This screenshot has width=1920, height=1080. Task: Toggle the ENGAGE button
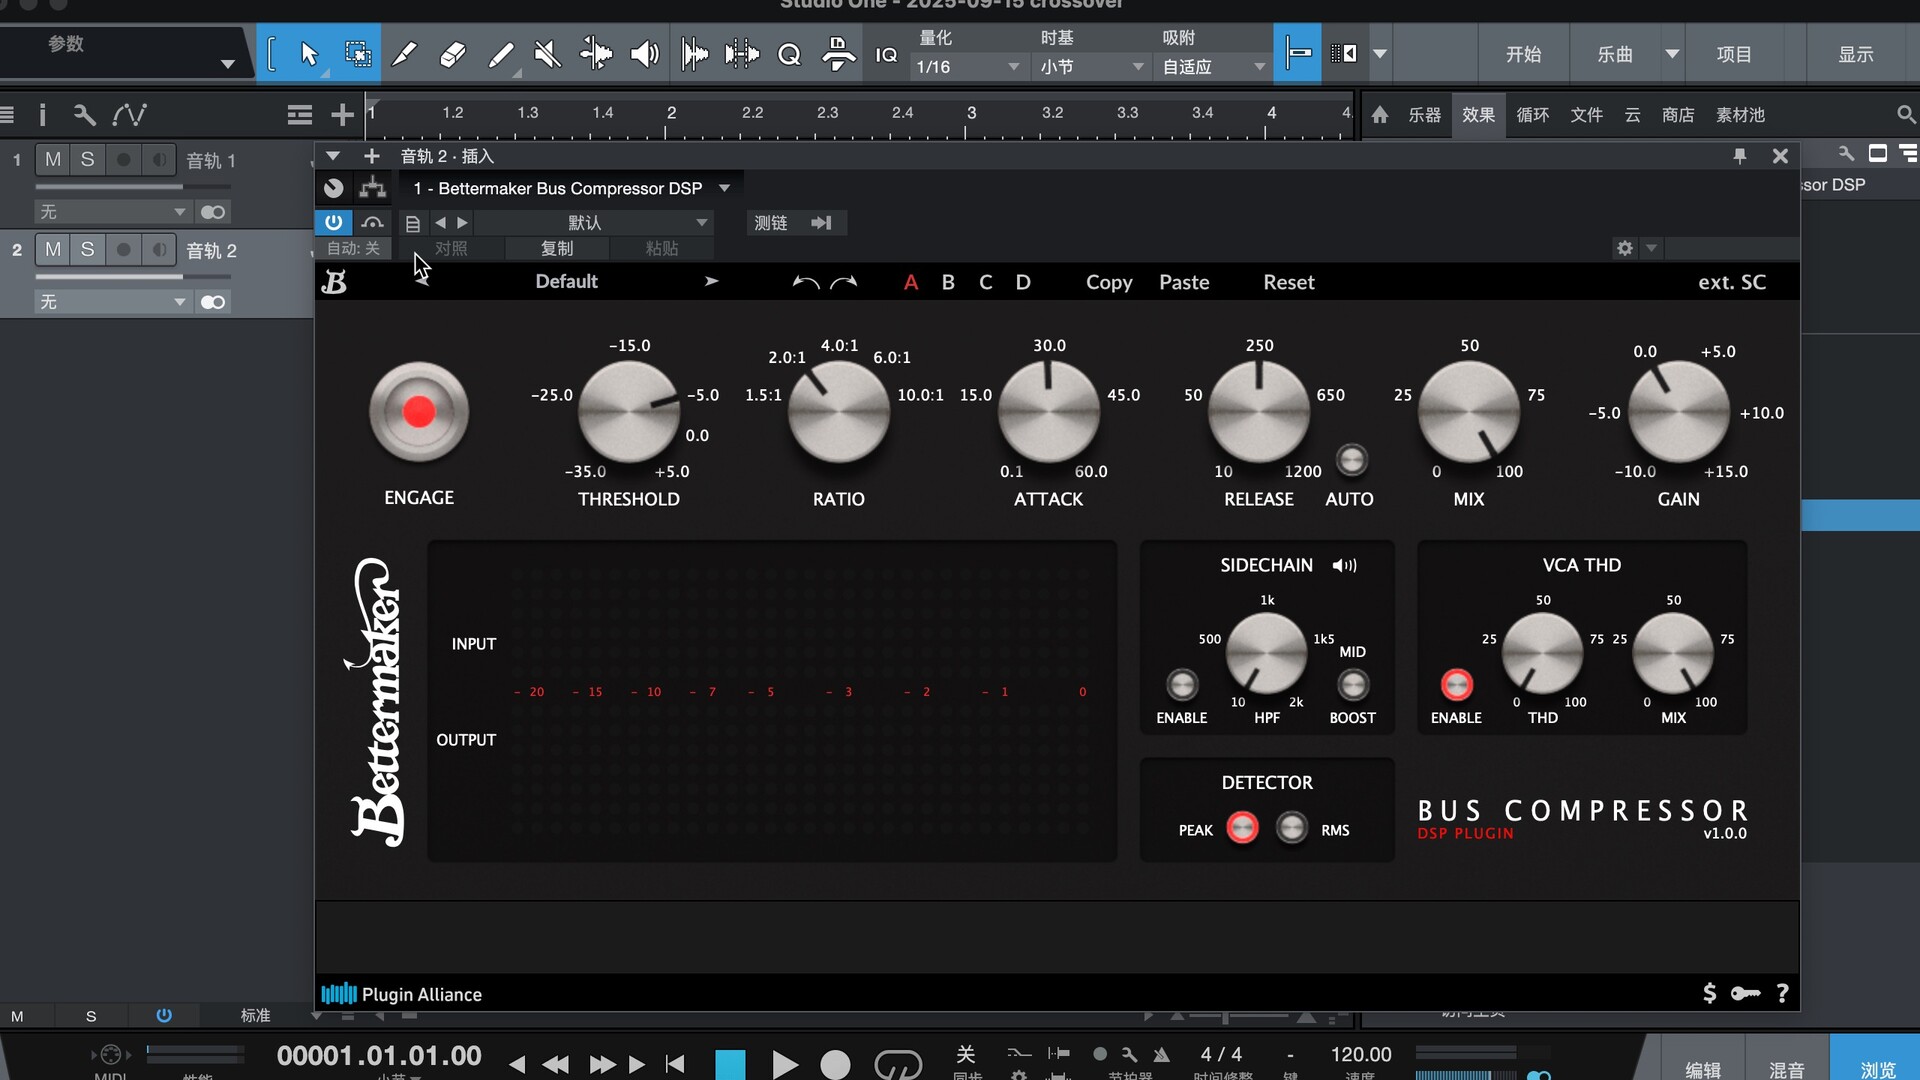[419, 412]
